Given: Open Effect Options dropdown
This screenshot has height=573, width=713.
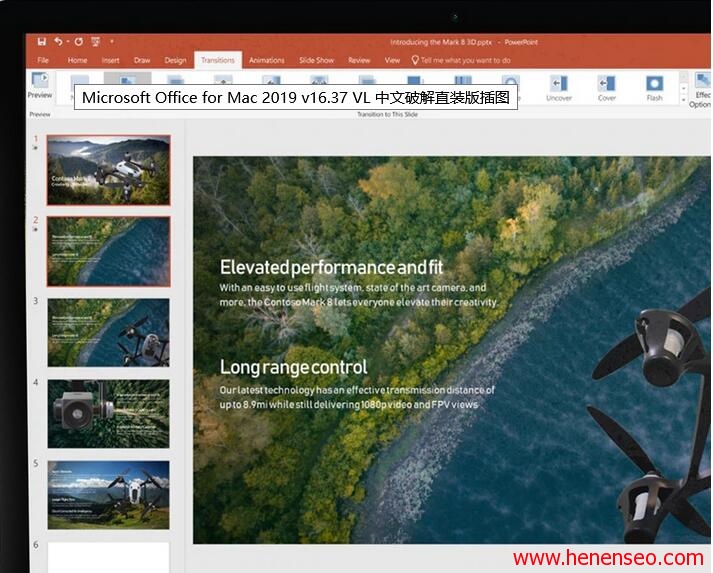Looking at the screenshot, I should pyautogui.click(x=701, y=90).
